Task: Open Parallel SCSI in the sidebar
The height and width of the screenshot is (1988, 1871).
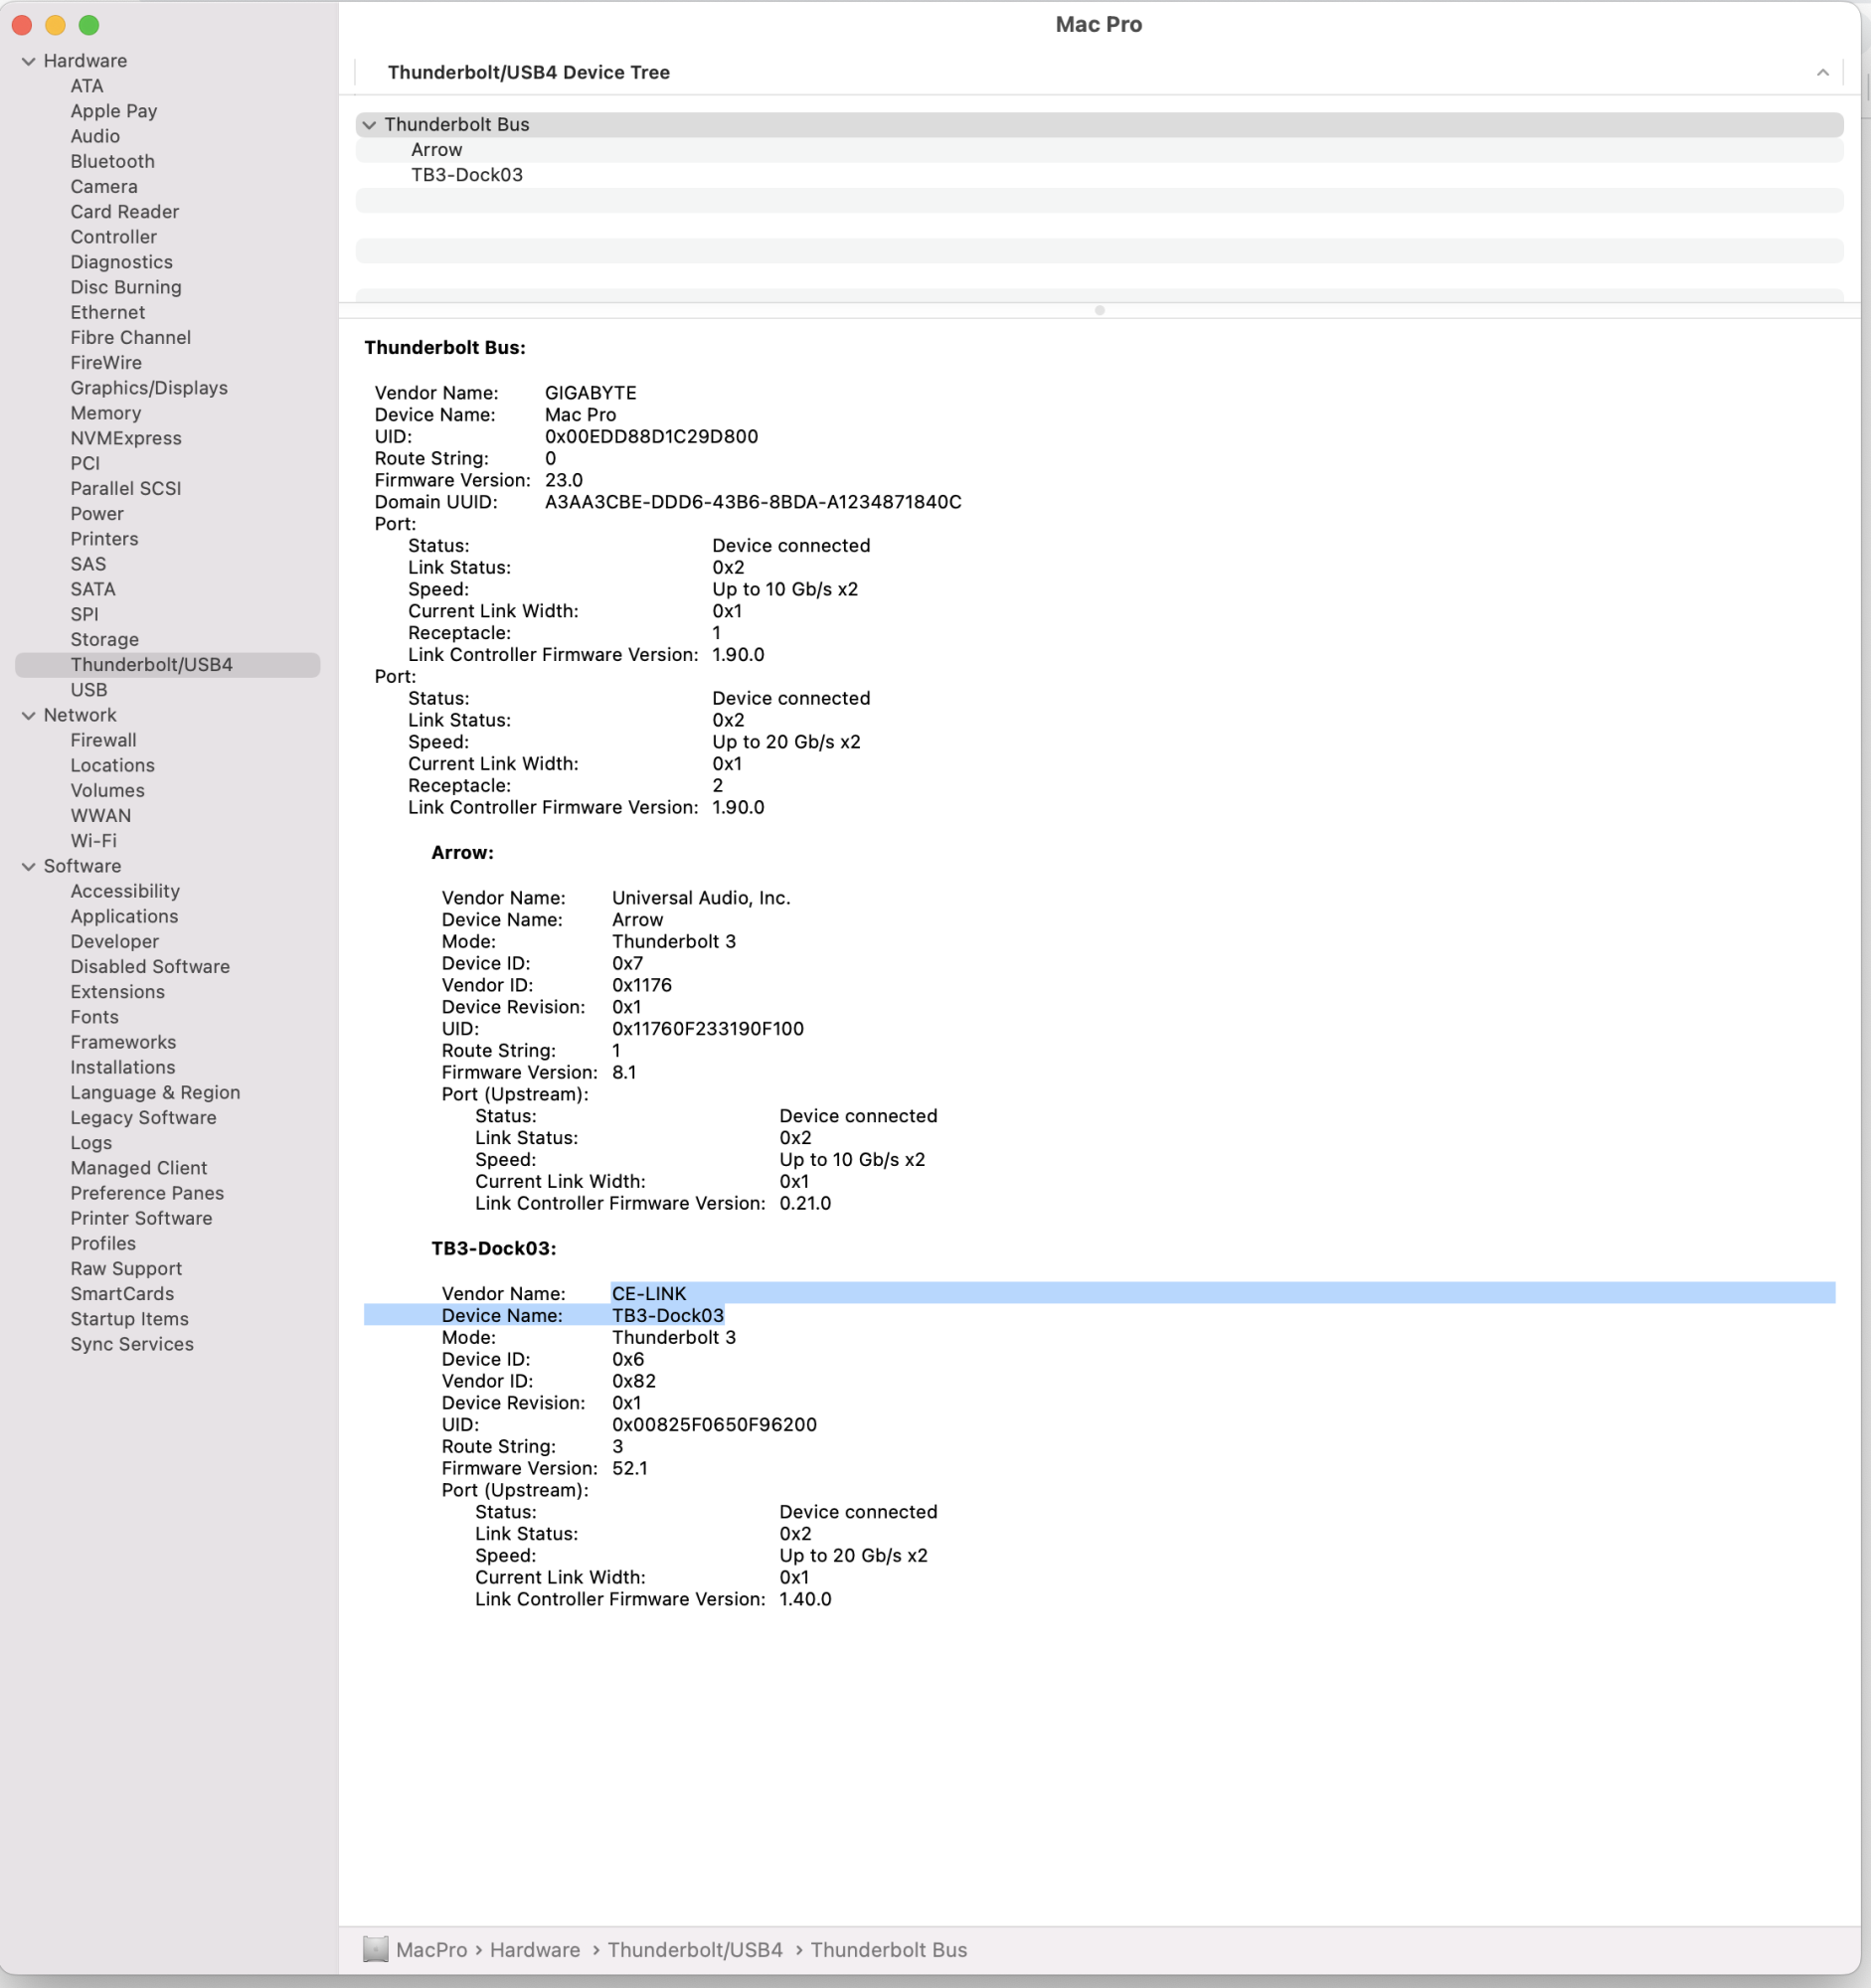Action: coord(126,488)
